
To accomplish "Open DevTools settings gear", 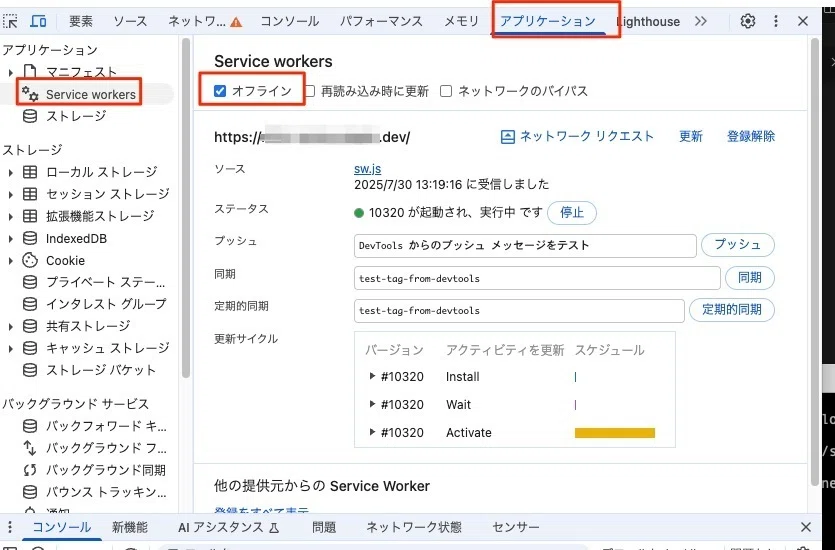I will tap(748, 21).
